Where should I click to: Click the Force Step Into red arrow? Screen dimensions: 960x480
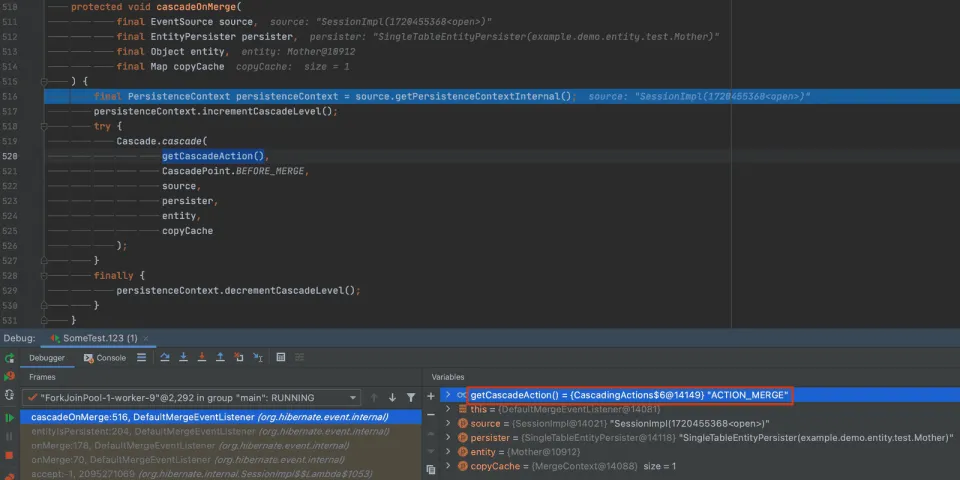click(x=201, y=358)
